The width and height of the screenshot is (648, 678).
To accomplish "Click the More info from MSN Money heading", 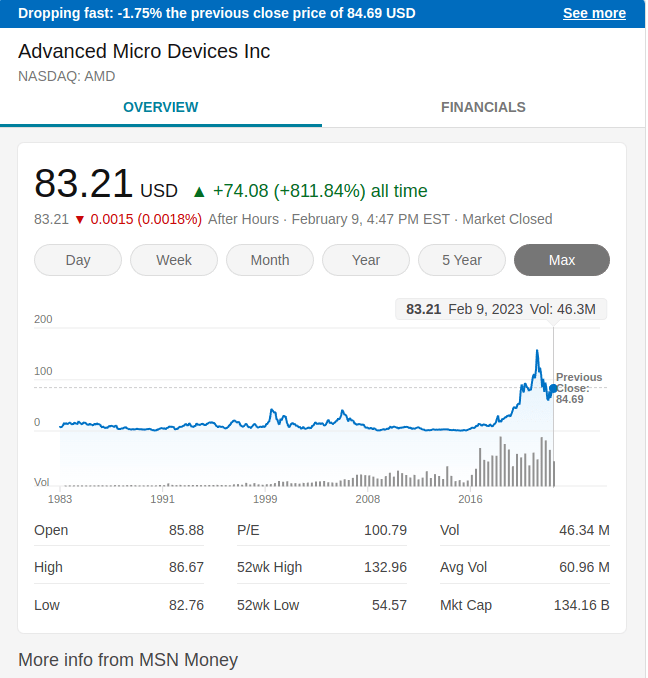I will pyautogui.click(x=128, y=659).
